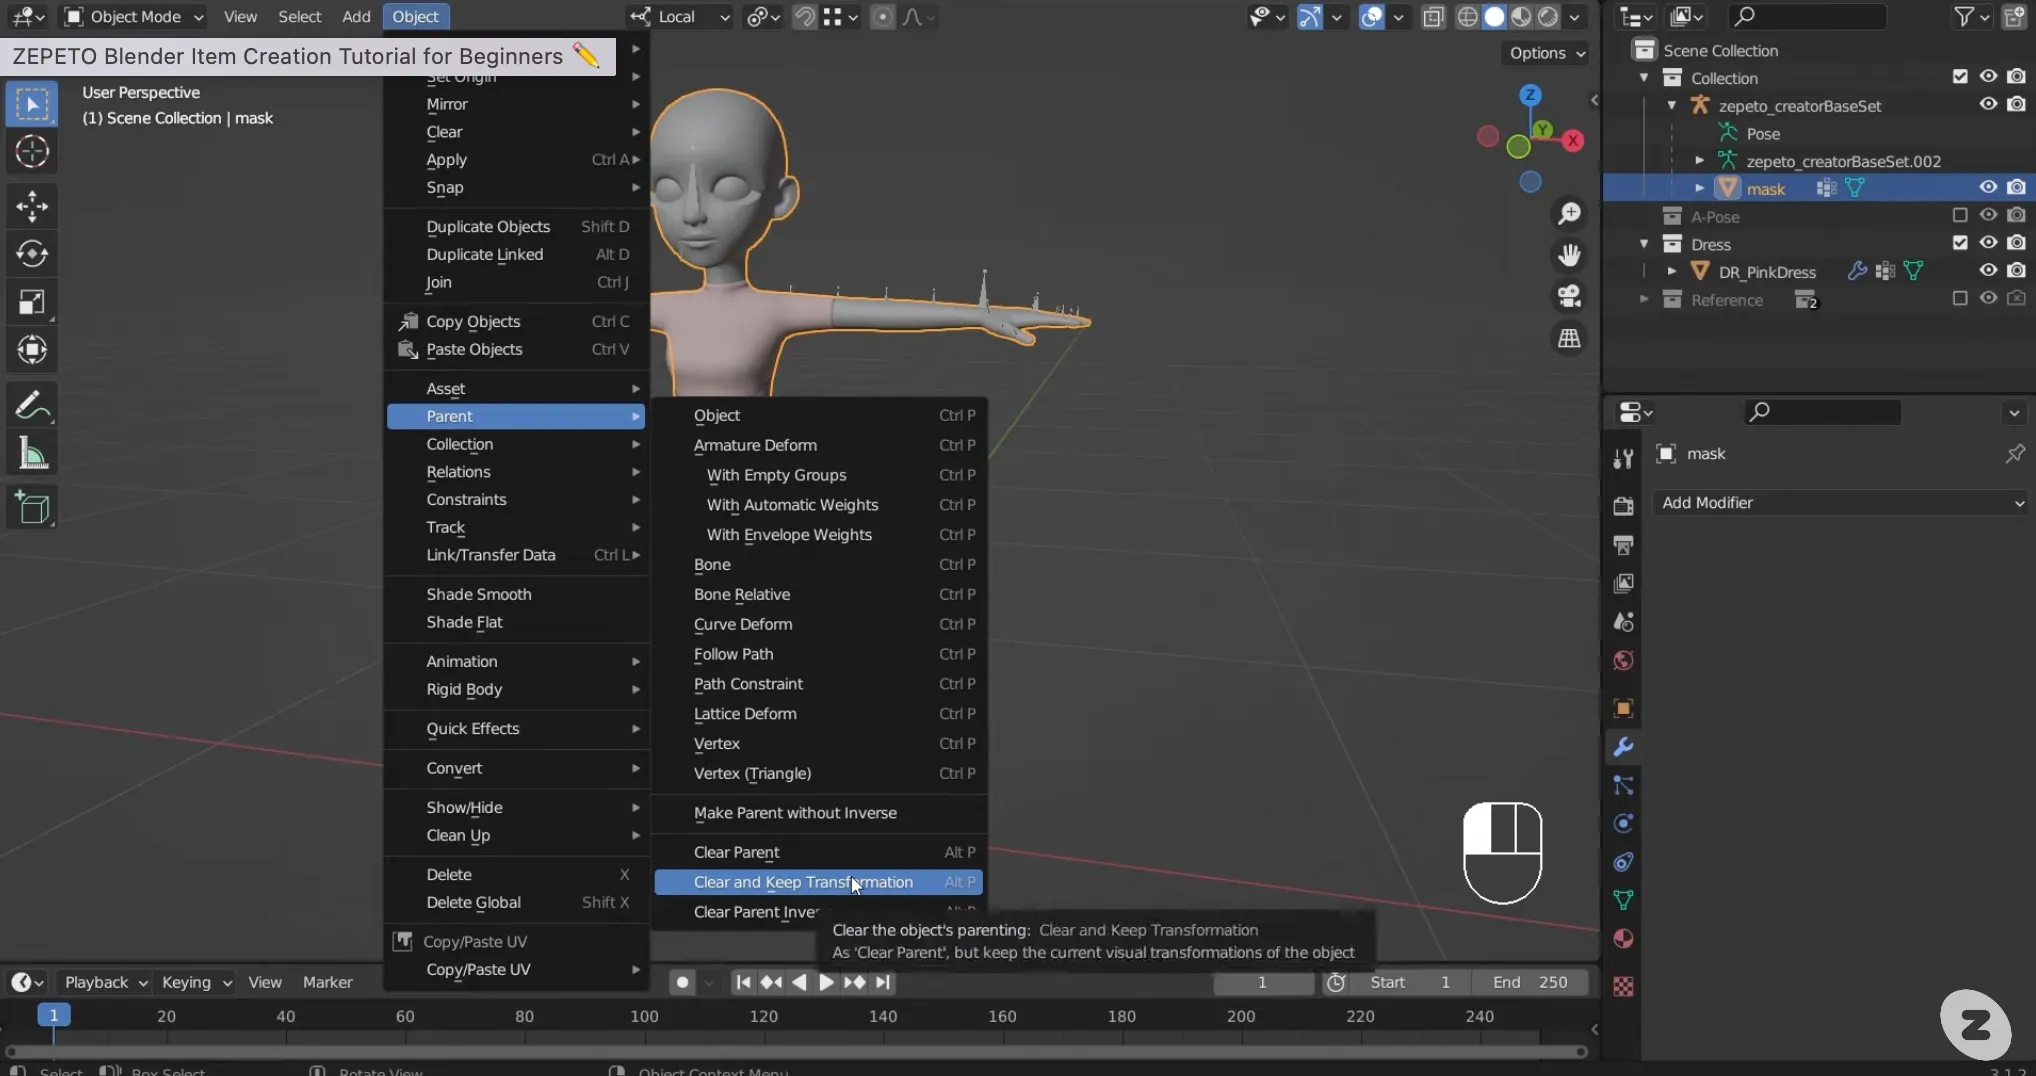This screenshot has height=1076, width=2036.
Task: Open the Collection submenu in Object menu
Action: coord(516,444)
